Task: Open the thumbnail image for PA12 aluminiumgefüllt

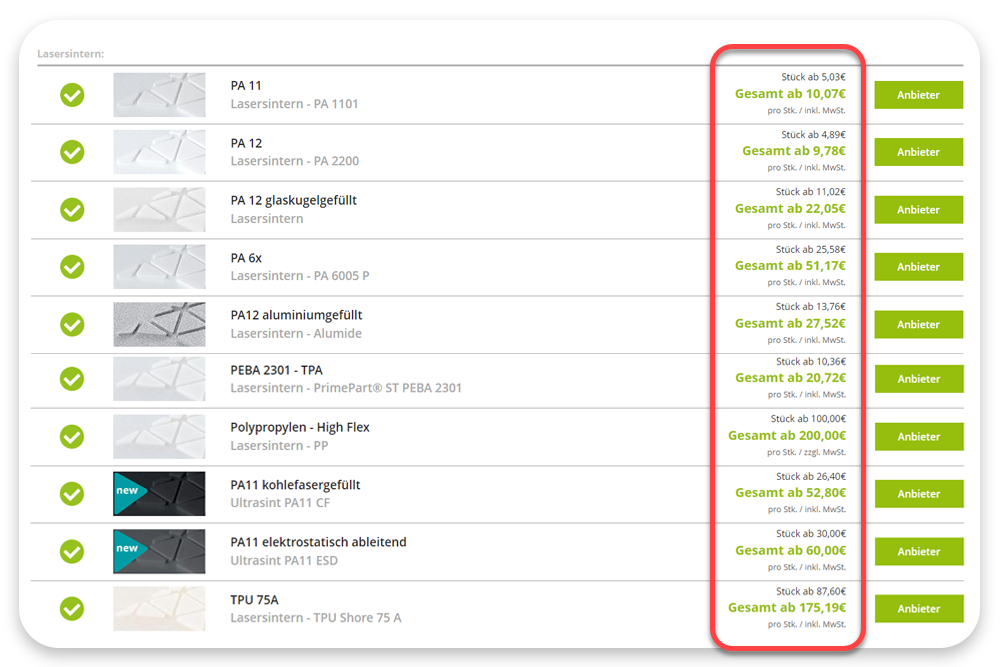Action: [159, 324]
